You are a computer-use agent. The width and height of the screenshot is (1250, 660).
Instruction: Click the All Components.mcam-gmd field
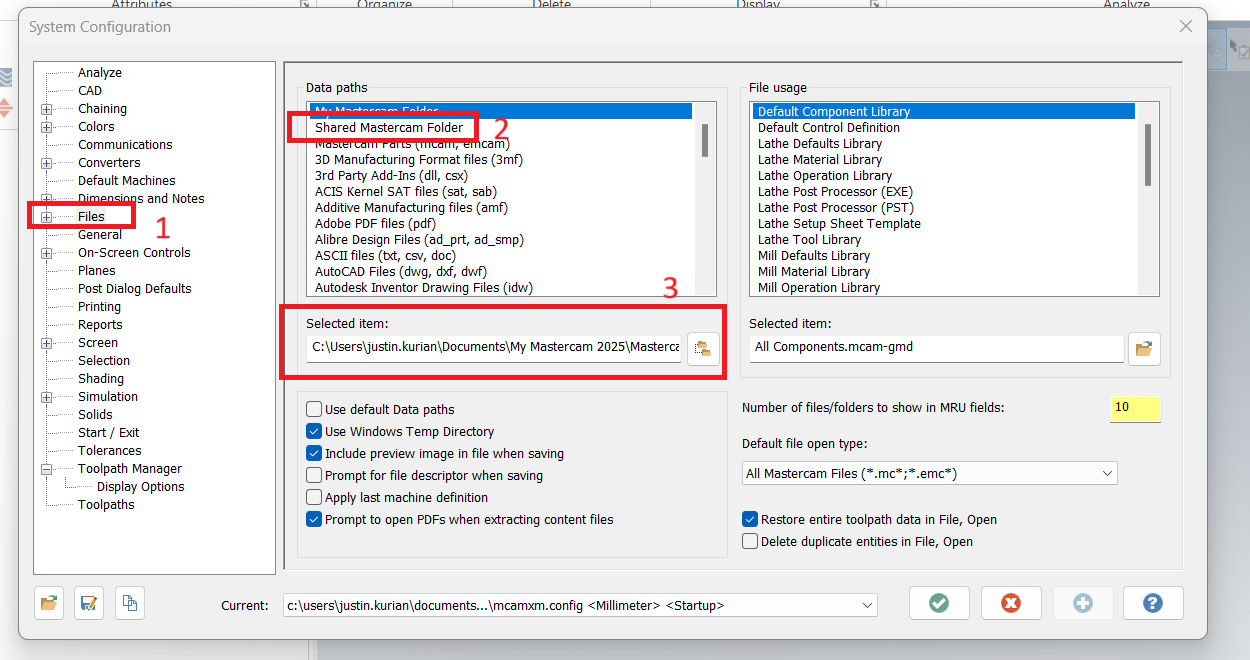[x=936, y=347]
